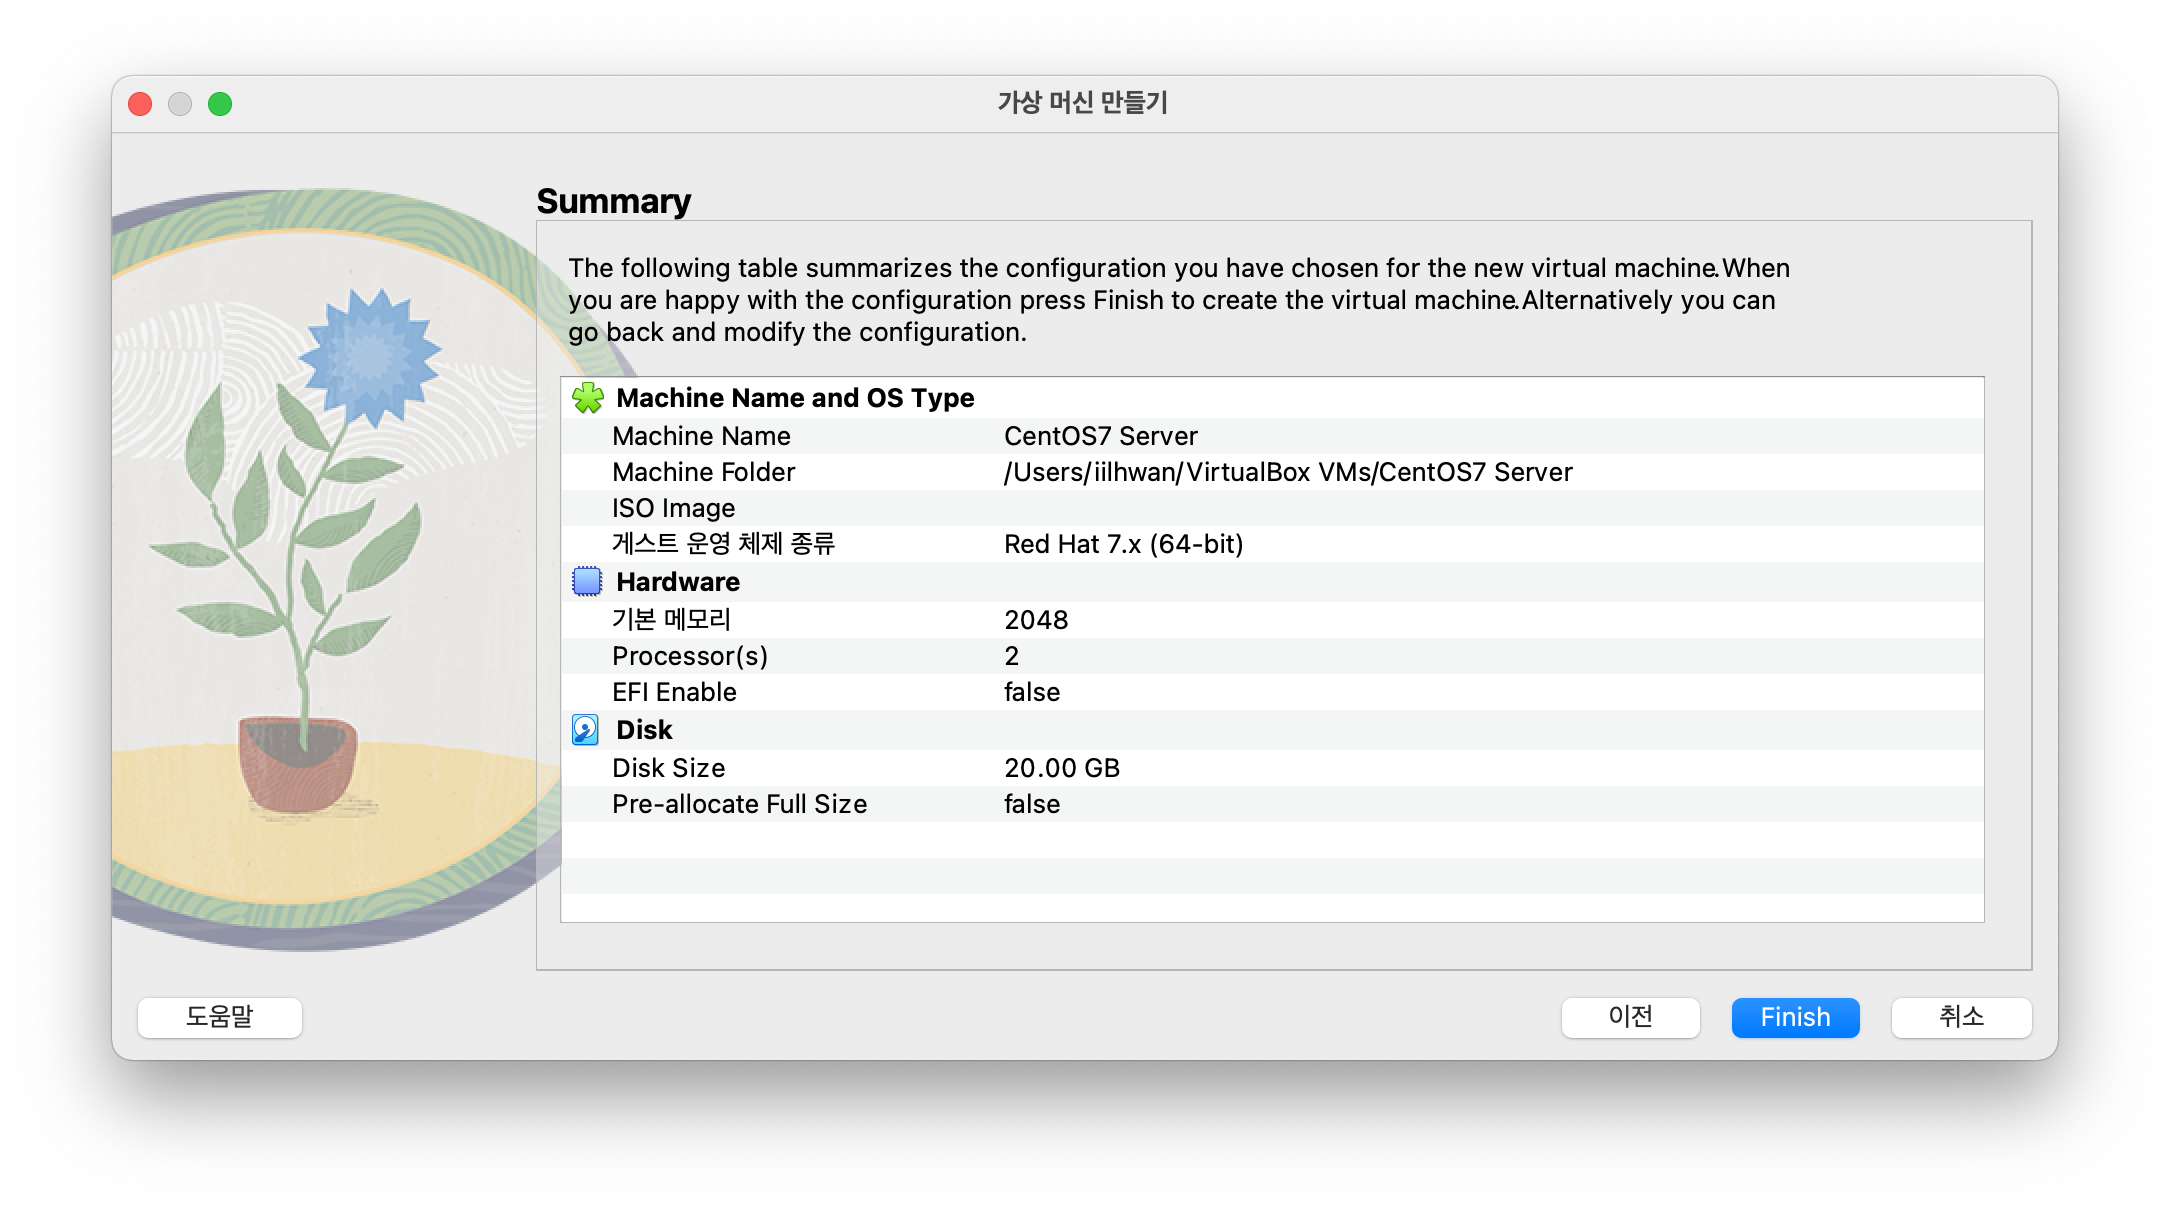2170x1208 pixels.
Task: Cancel the wizard with 취소 button
Action: [x=1960, y=1017]
